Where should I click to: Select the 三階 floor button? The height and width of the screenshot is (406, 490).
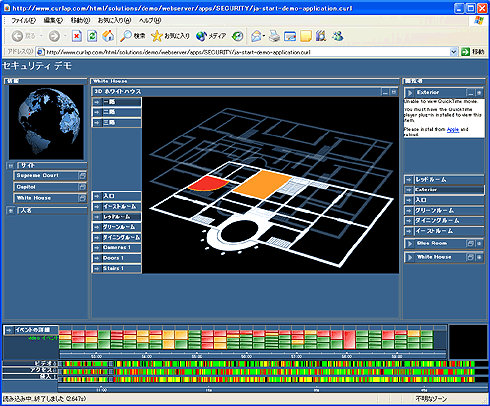117,123
